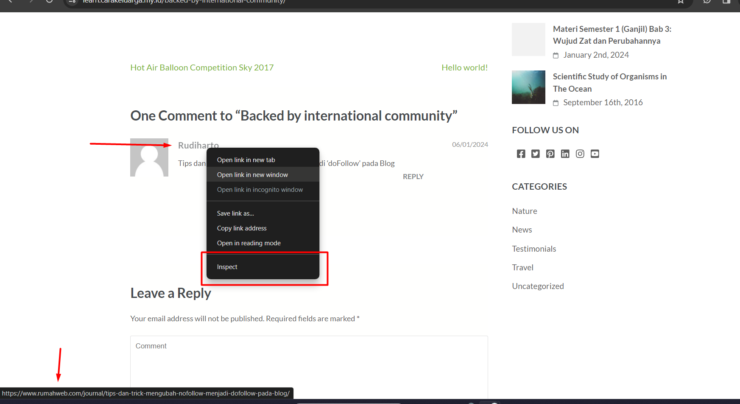
Task: Choose Open link in incognito window
Action: 263,190
